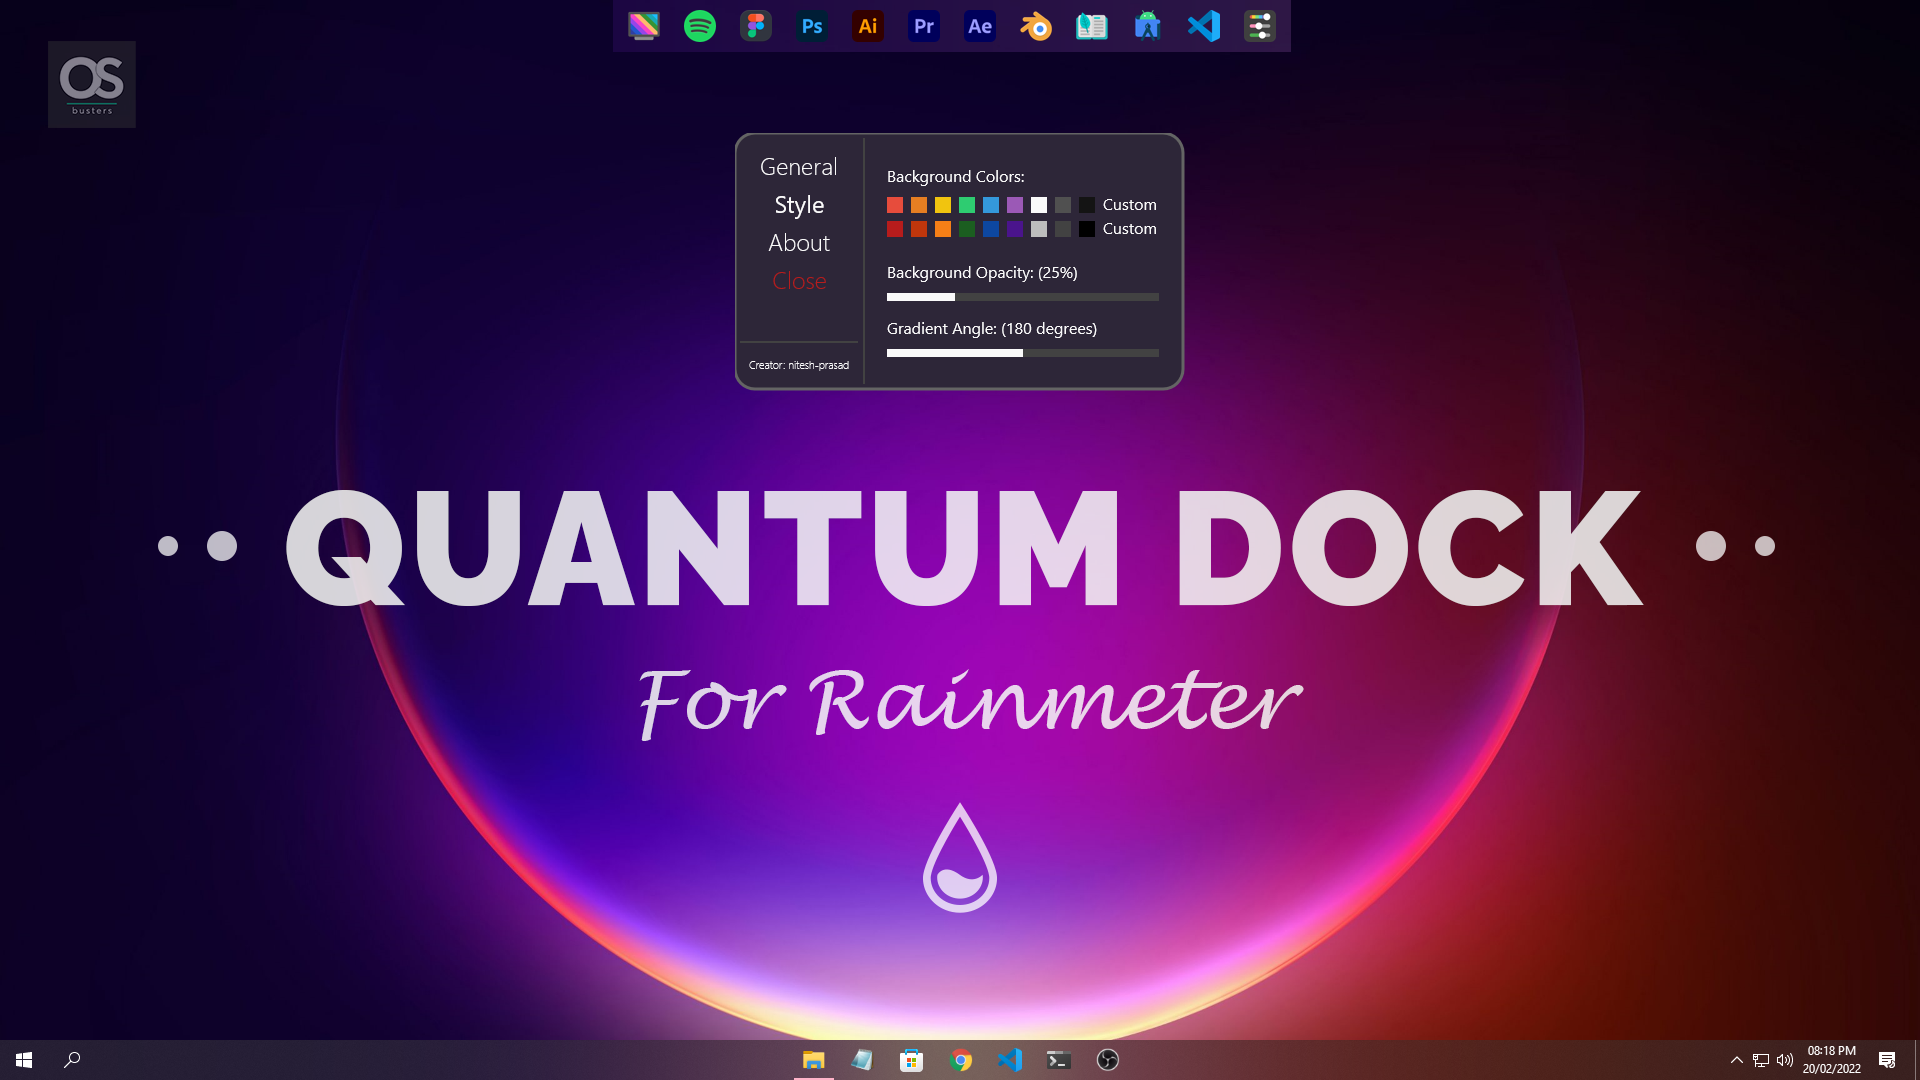This screenshot has height=1080, width=1920.
Task: Pick the yellow background color swatch
Action: (x=943, y=205)
